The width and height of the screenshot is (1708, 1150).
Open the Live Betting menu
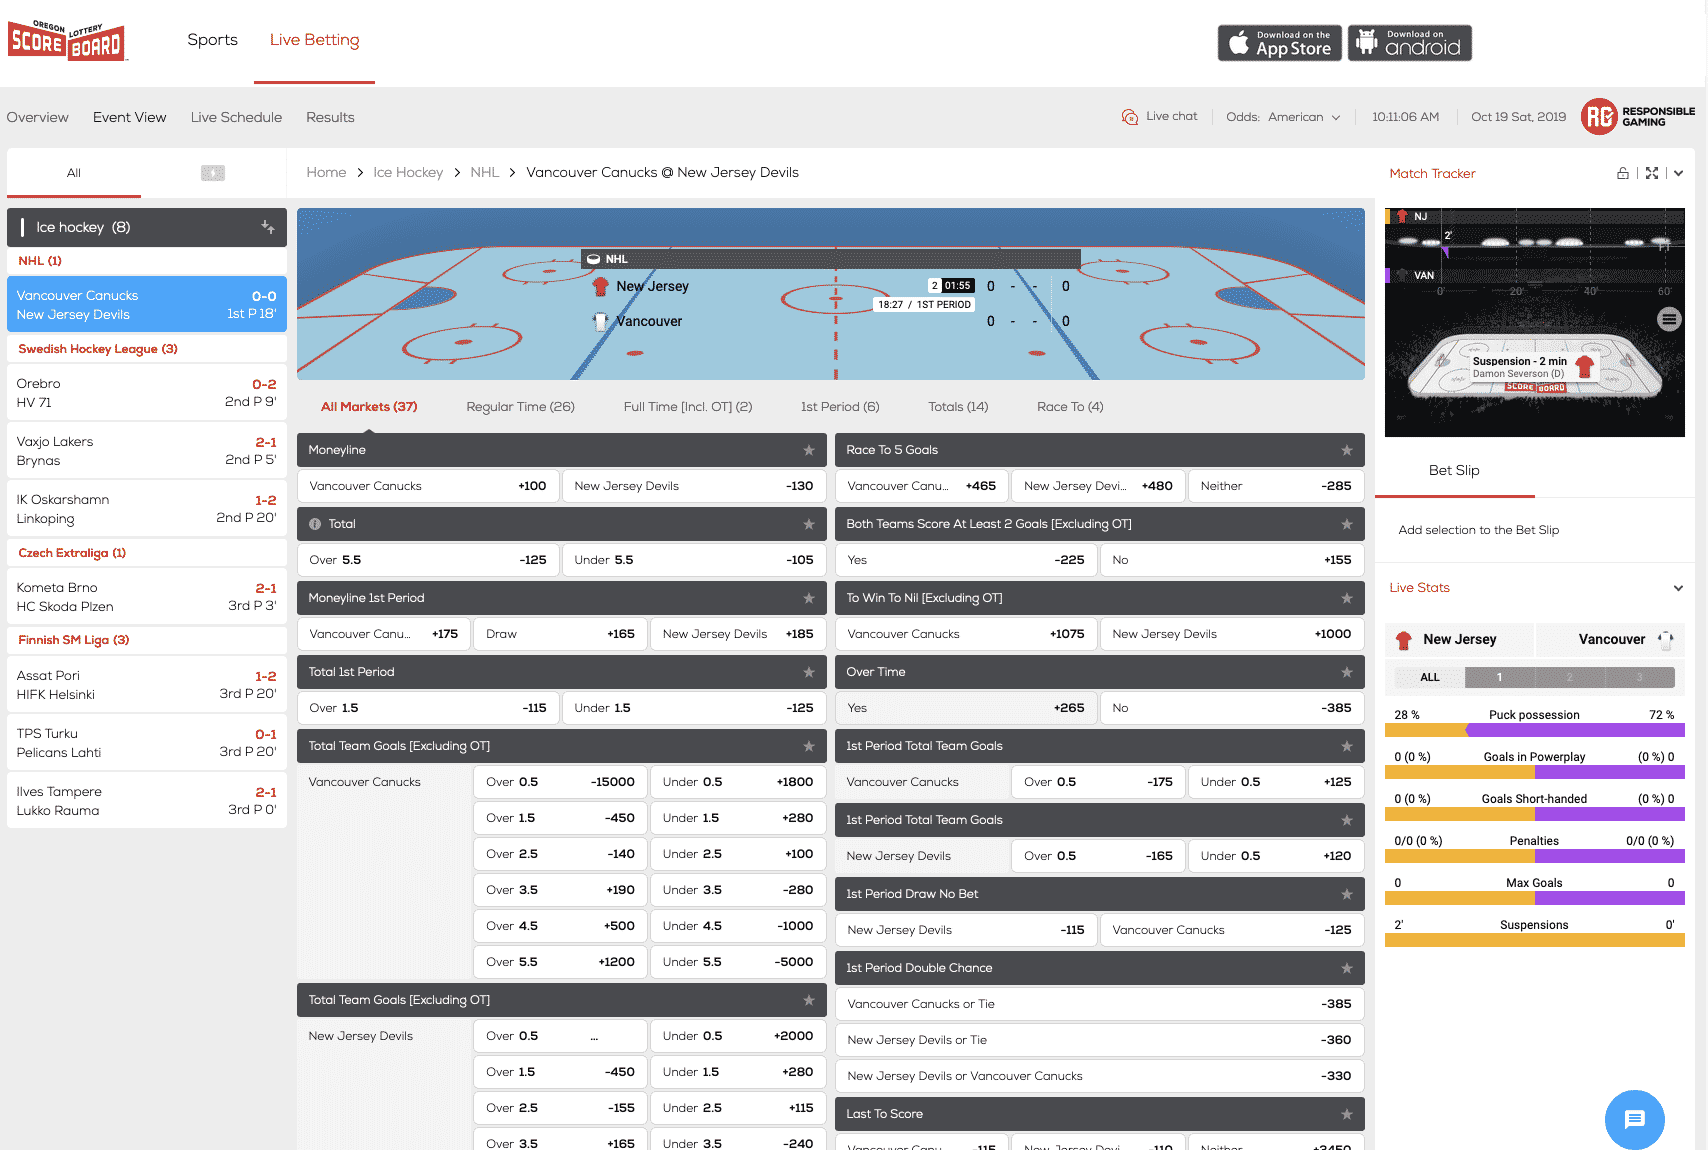click(x=314, y=40)
